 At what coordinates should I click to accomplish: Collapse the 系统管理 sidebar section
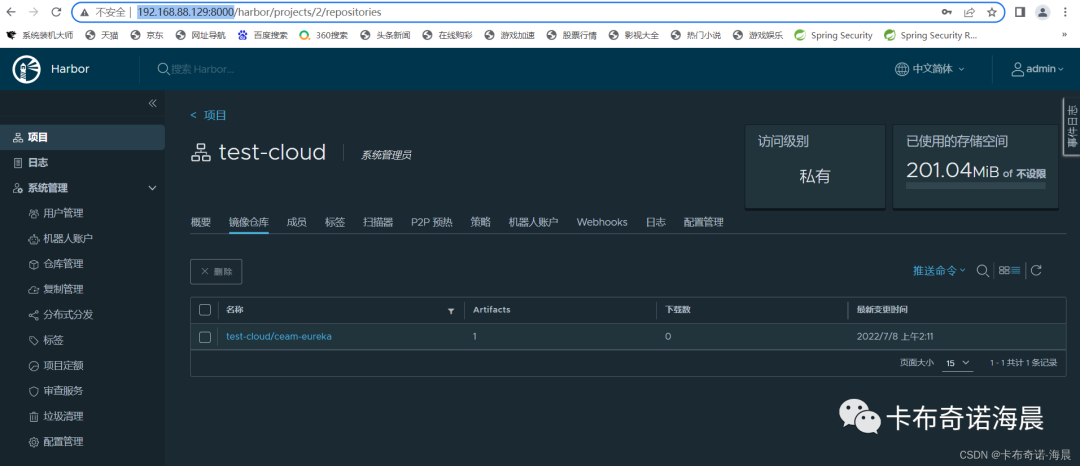point(153,188)
